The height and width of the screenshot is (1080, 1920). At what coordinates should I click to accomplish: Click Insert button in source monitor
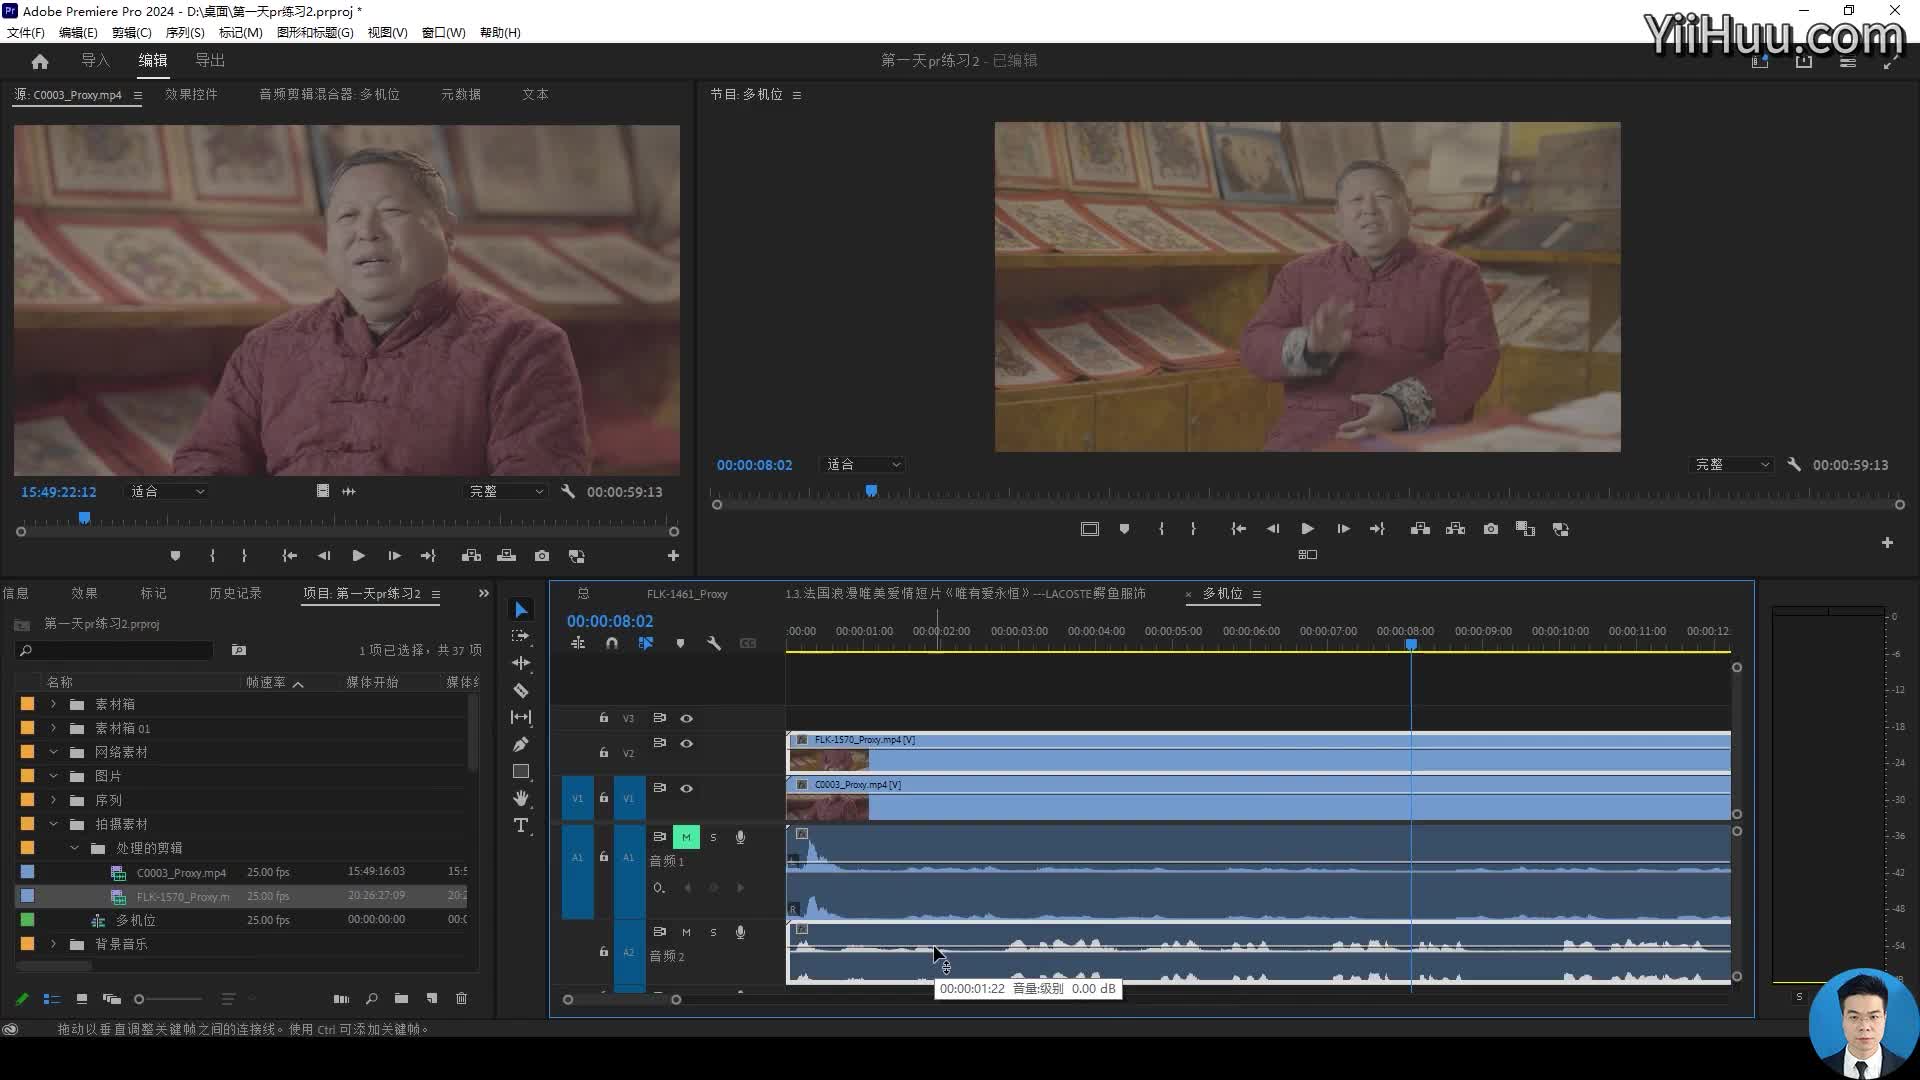[x=471, y=556]
